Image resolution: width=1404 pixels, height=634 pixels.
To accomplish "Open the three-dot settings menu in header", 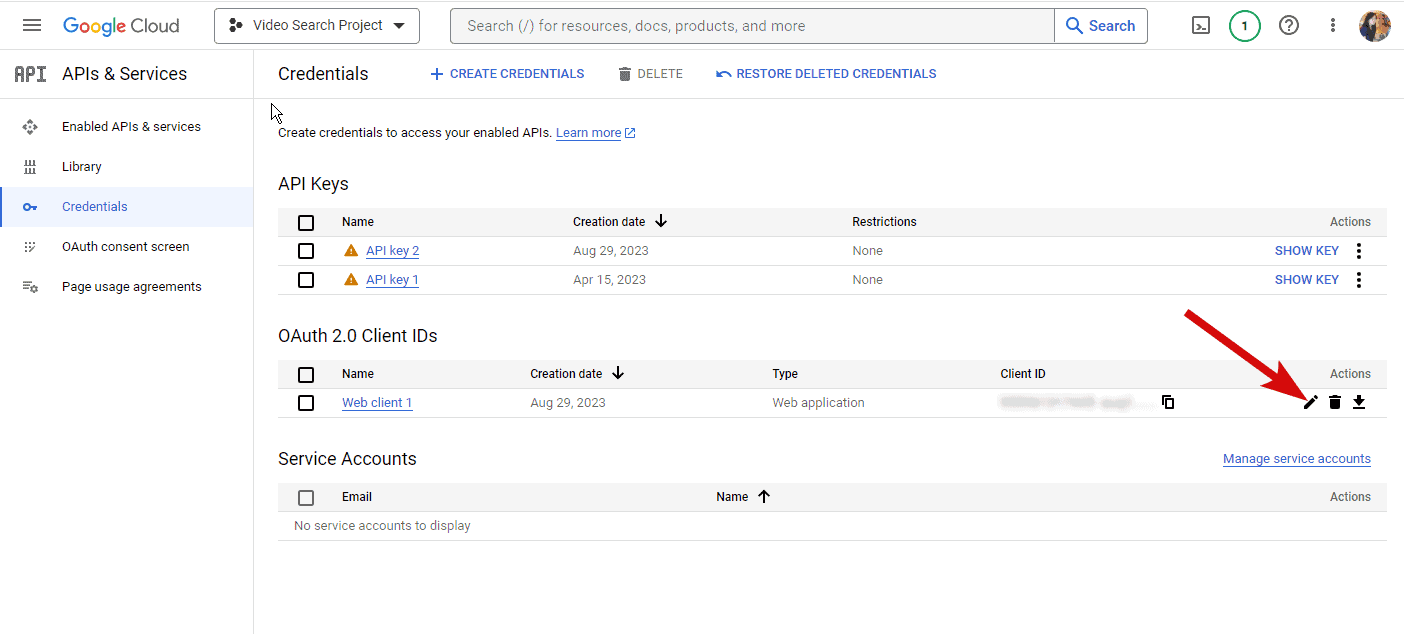I will coord(1333,26).
